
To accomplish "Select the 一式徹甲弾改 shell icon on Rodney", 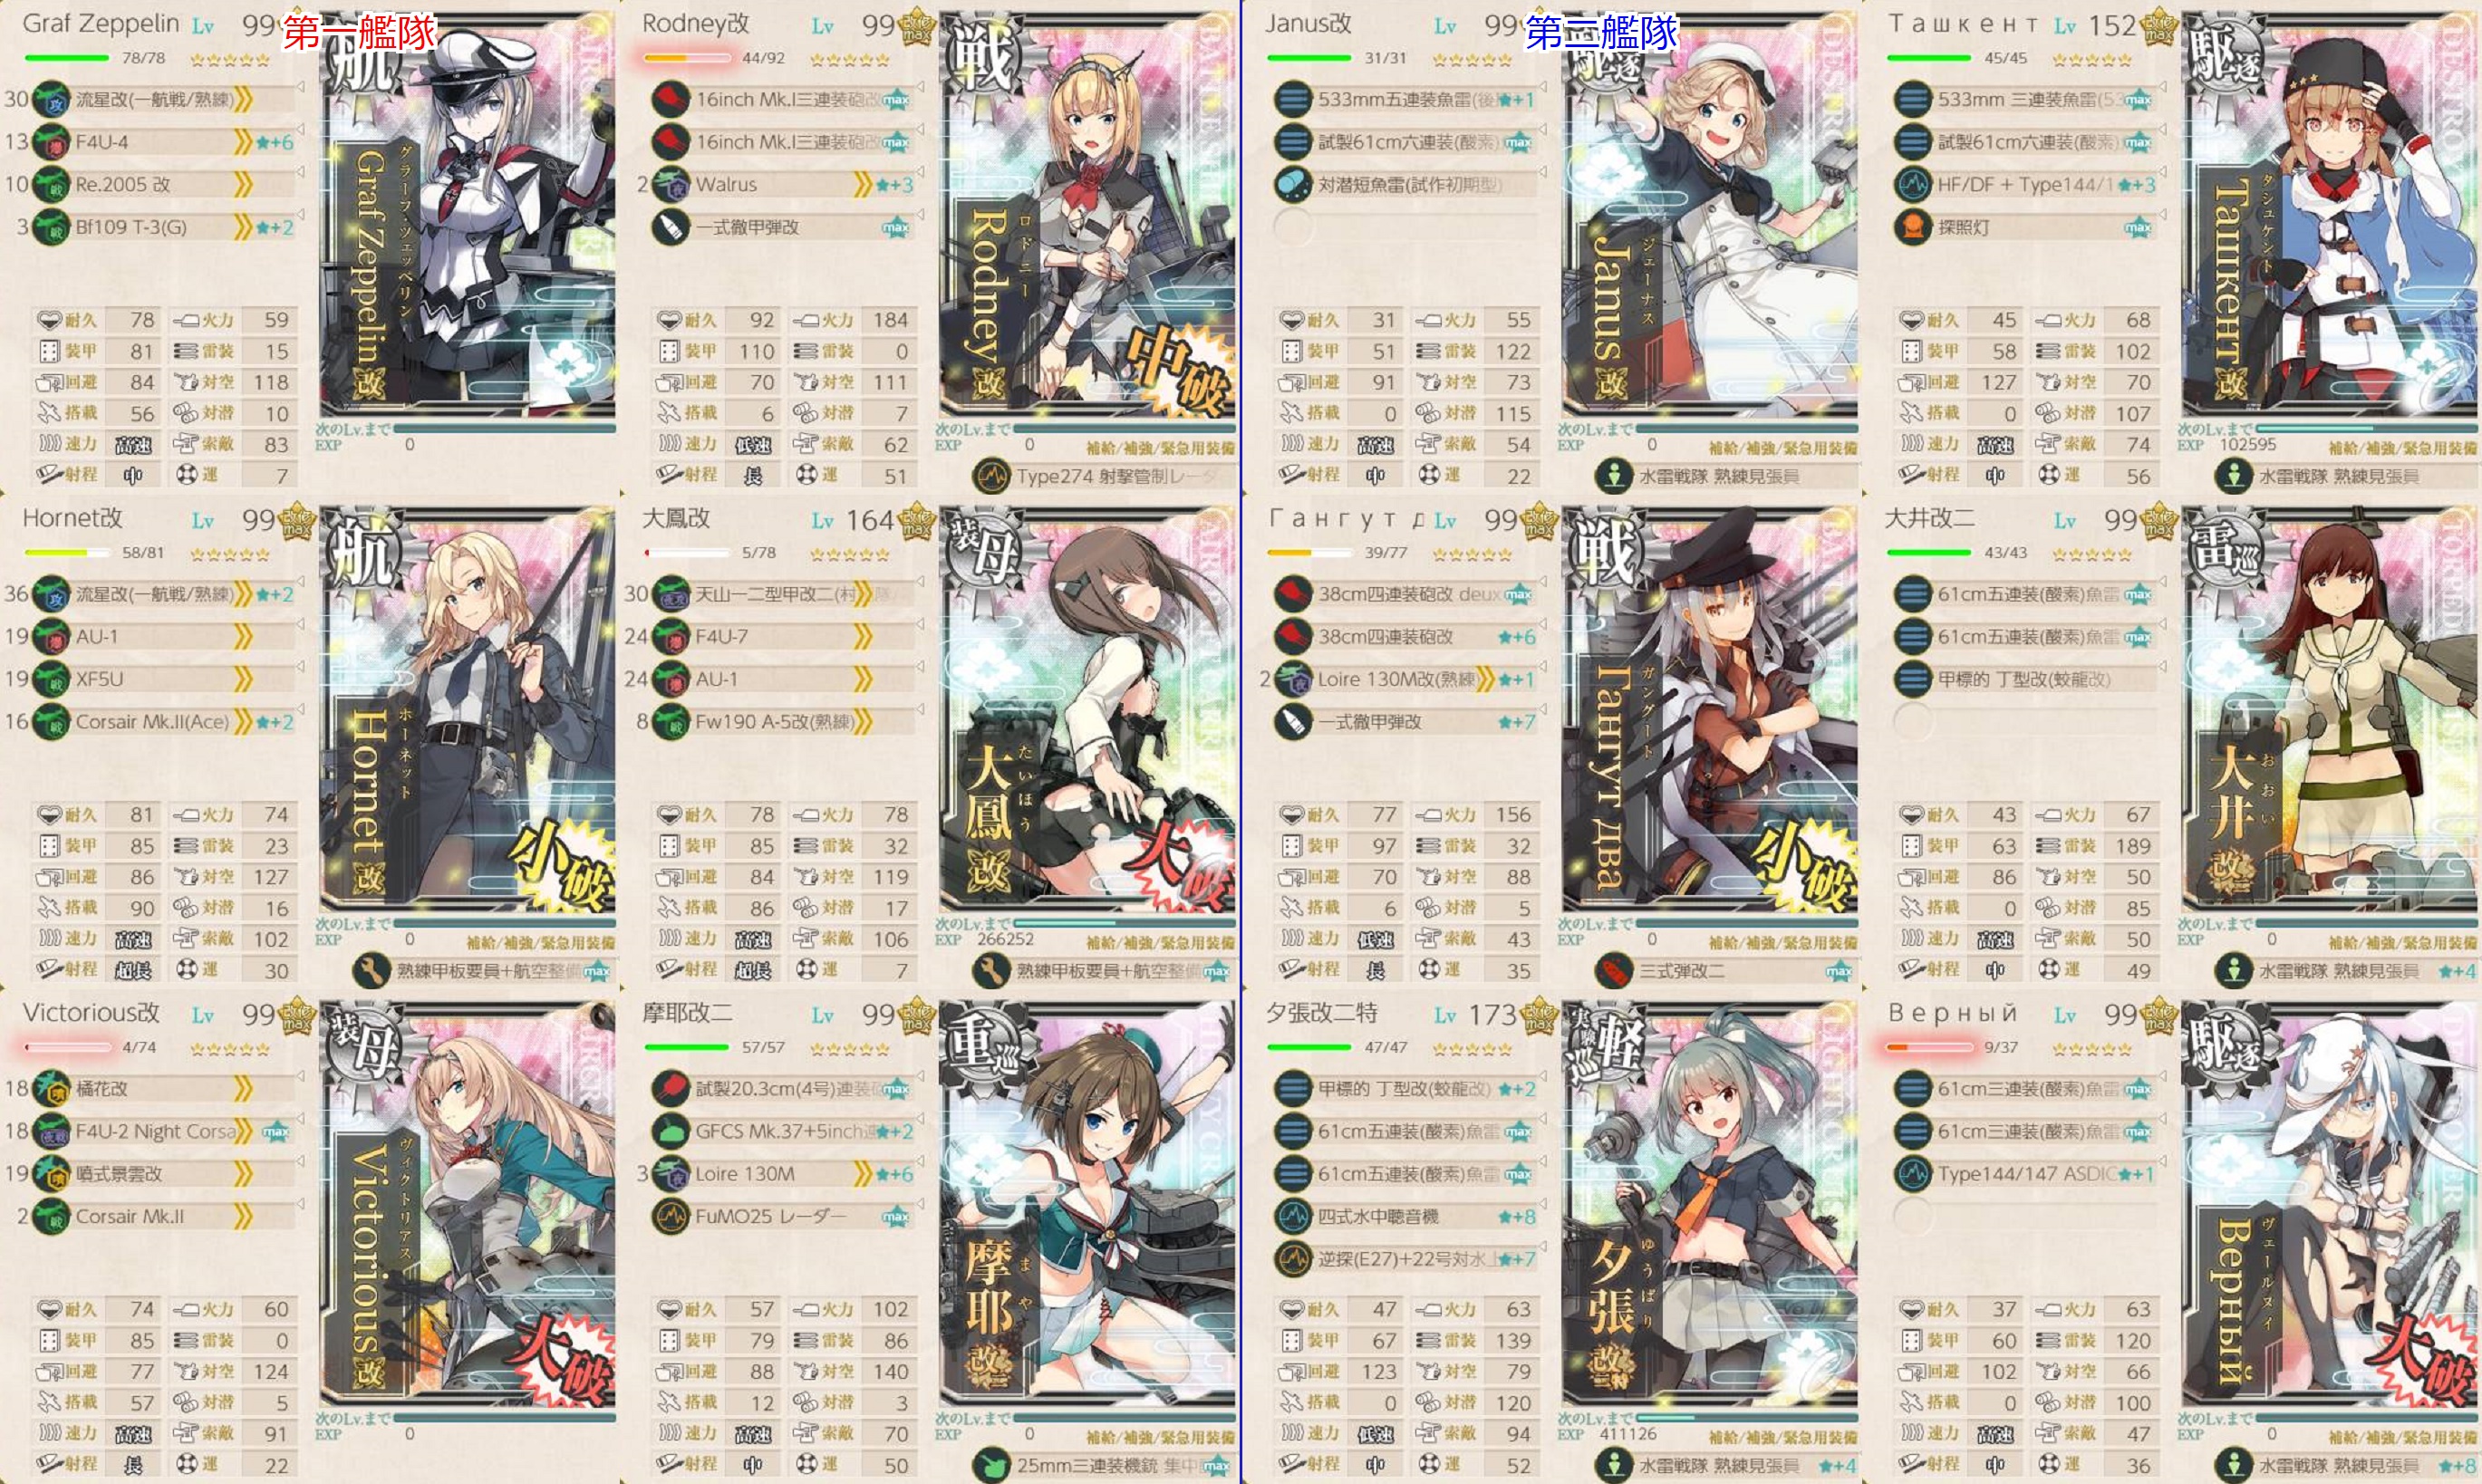I will tap(670, 227).
